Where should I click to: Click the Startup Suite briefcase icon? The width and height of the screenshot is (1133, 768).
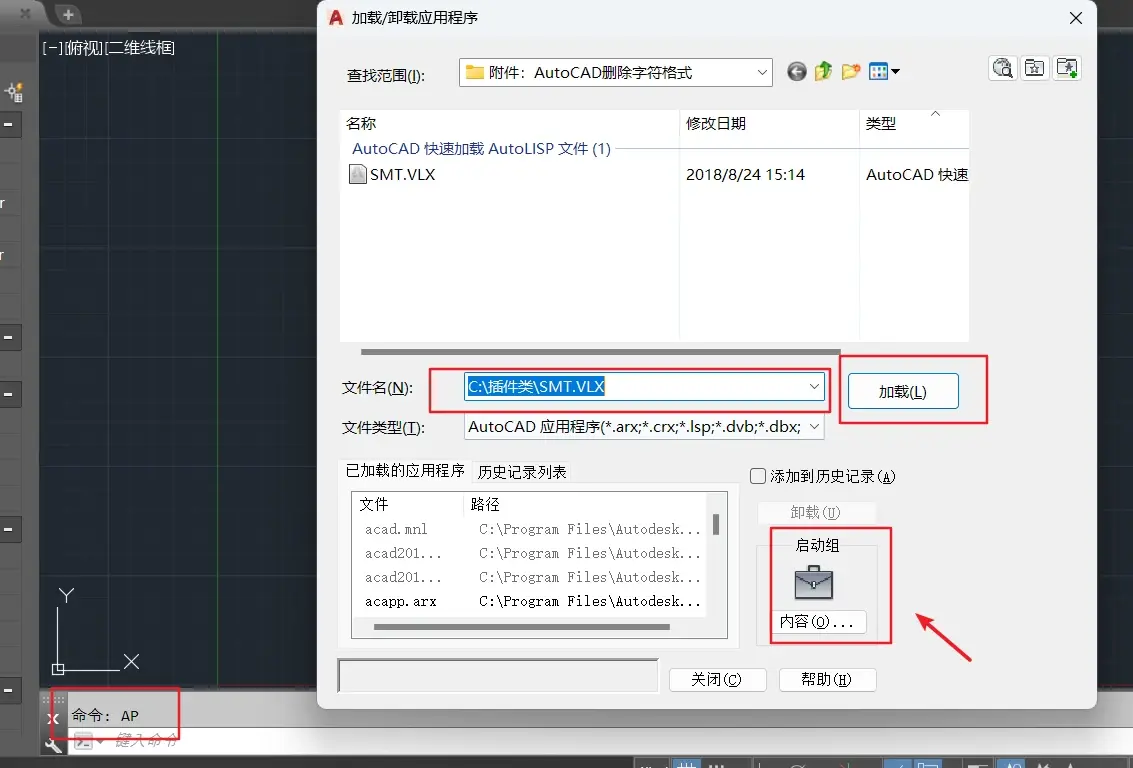point(814,583)
